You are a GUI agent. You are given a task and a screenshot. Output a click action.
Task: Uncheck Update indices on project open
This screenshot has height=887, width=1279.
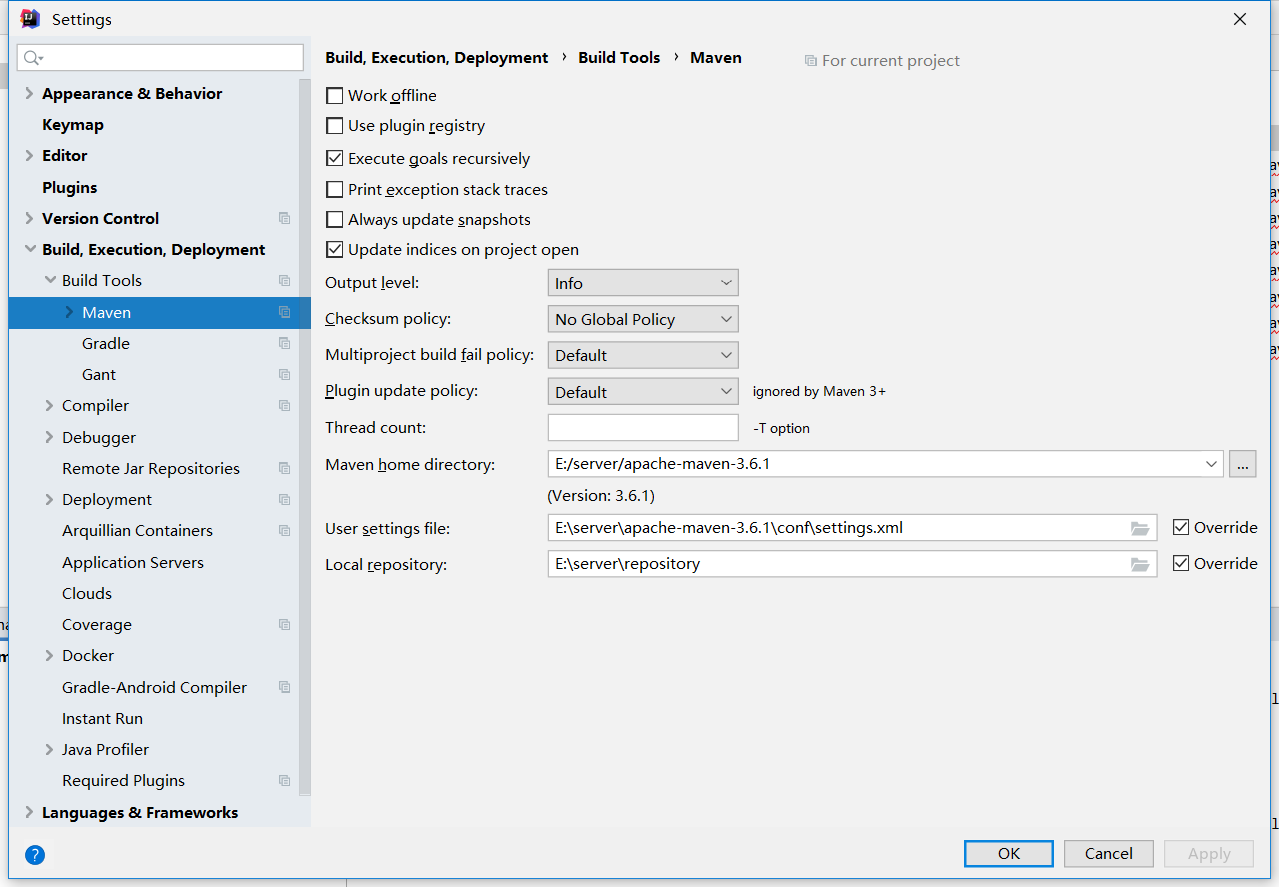(335, 250)
